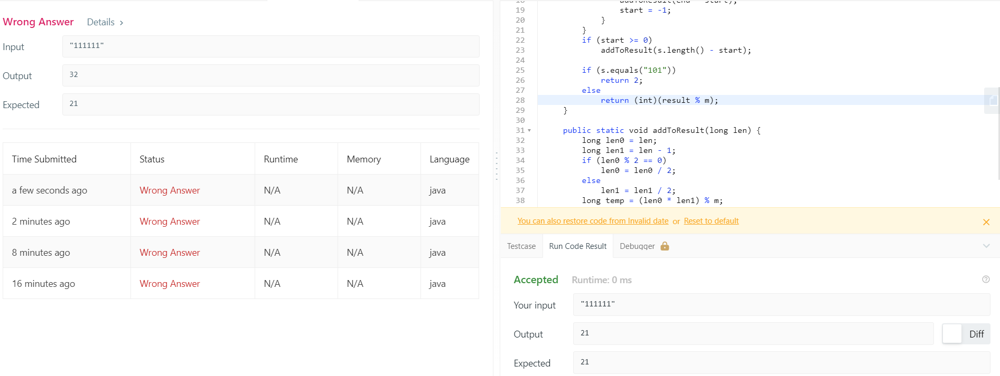Click the submission Expected field showing 21
1000x376 pixels.
[x=271, y=105]
